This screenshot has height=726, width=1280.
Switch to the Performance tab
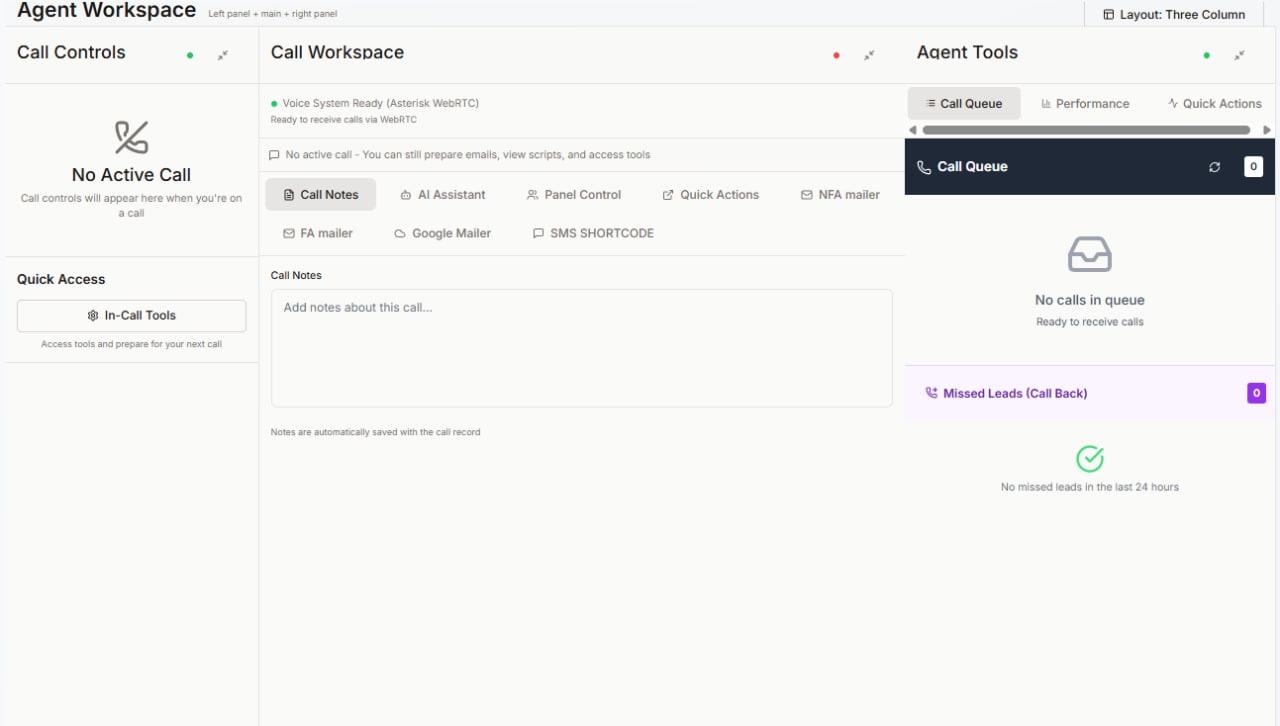click(x=1085, y=103)
